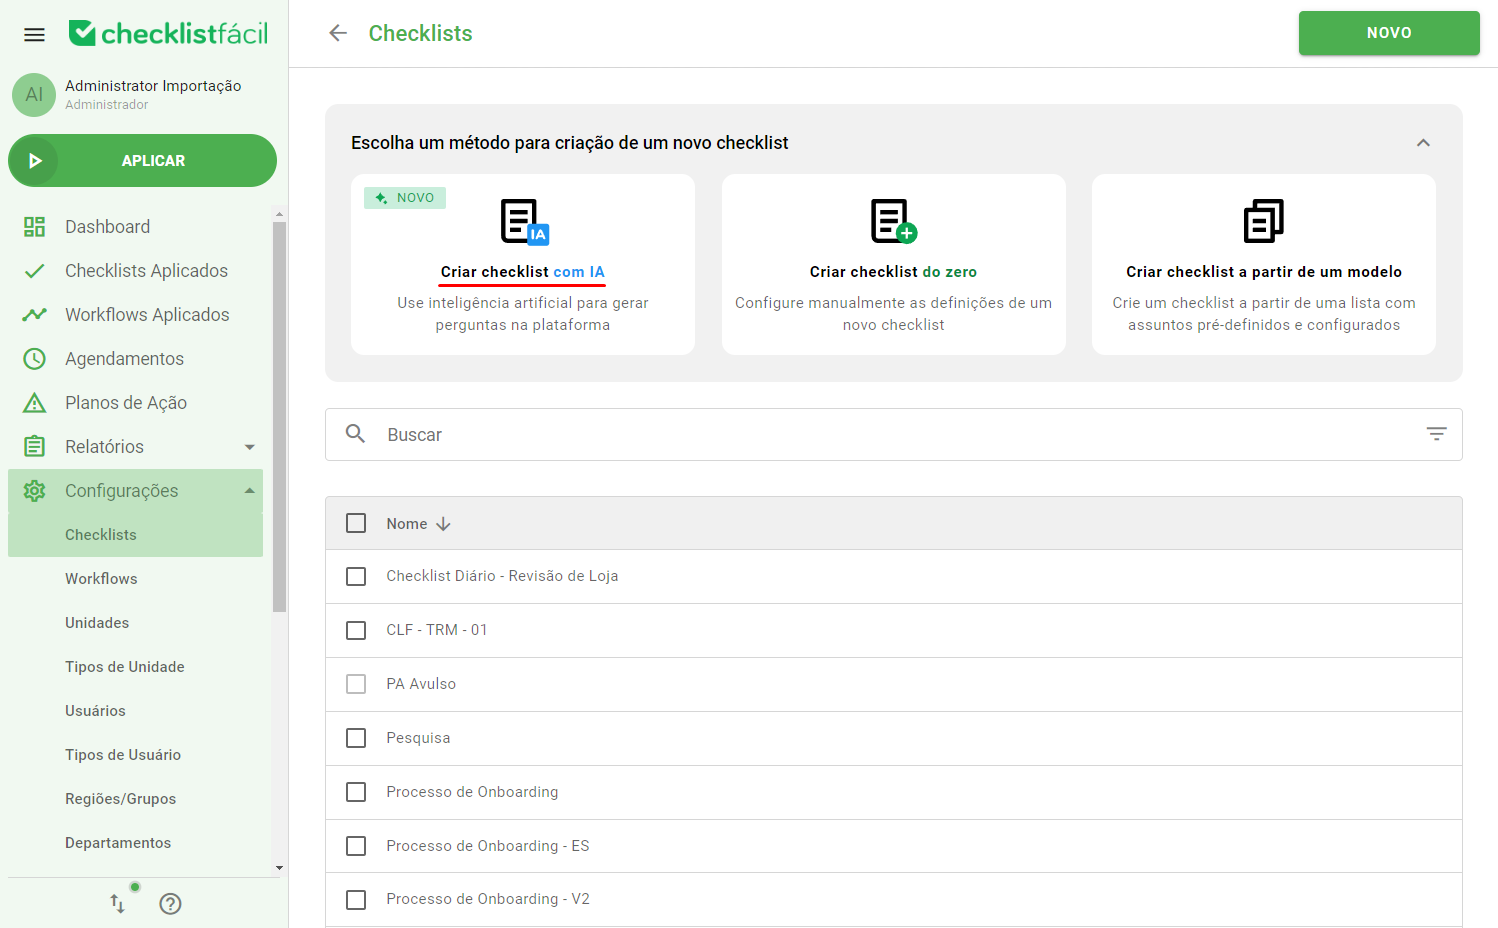Open Agendamentos via the clock icon
The height and width of the screenshot is (928, 1498).
34,358
